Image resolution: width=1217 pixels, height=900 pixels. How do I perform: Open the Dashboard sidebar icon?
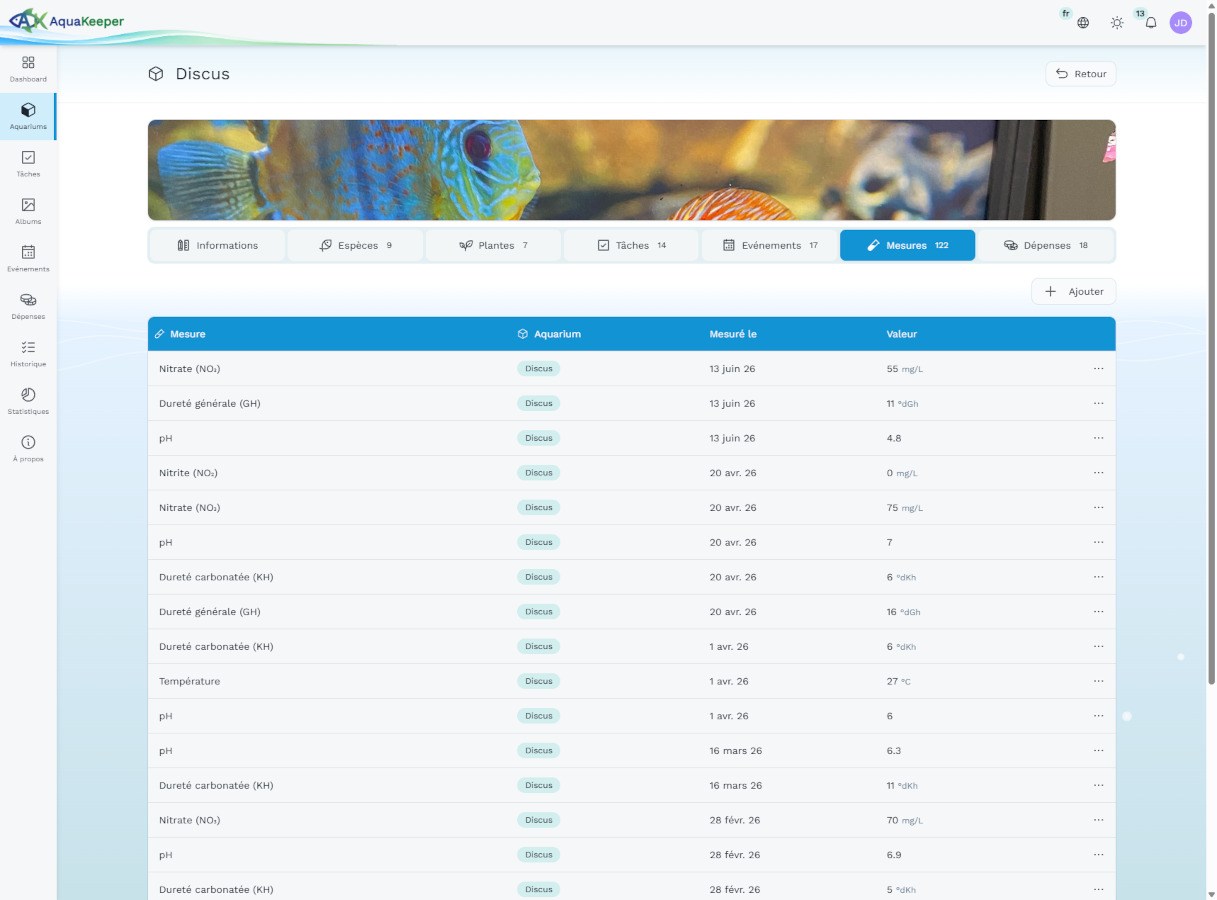pos(28,69)
